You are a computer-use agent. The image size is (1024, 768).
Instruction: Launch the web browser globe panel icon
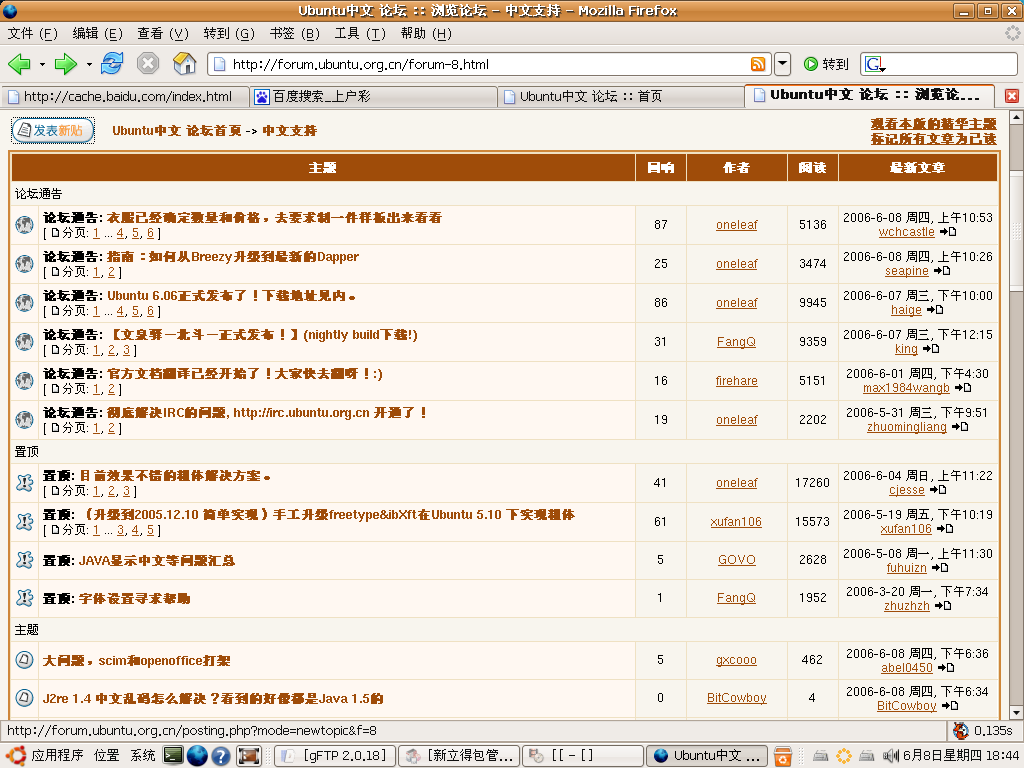tap(197, 756)
